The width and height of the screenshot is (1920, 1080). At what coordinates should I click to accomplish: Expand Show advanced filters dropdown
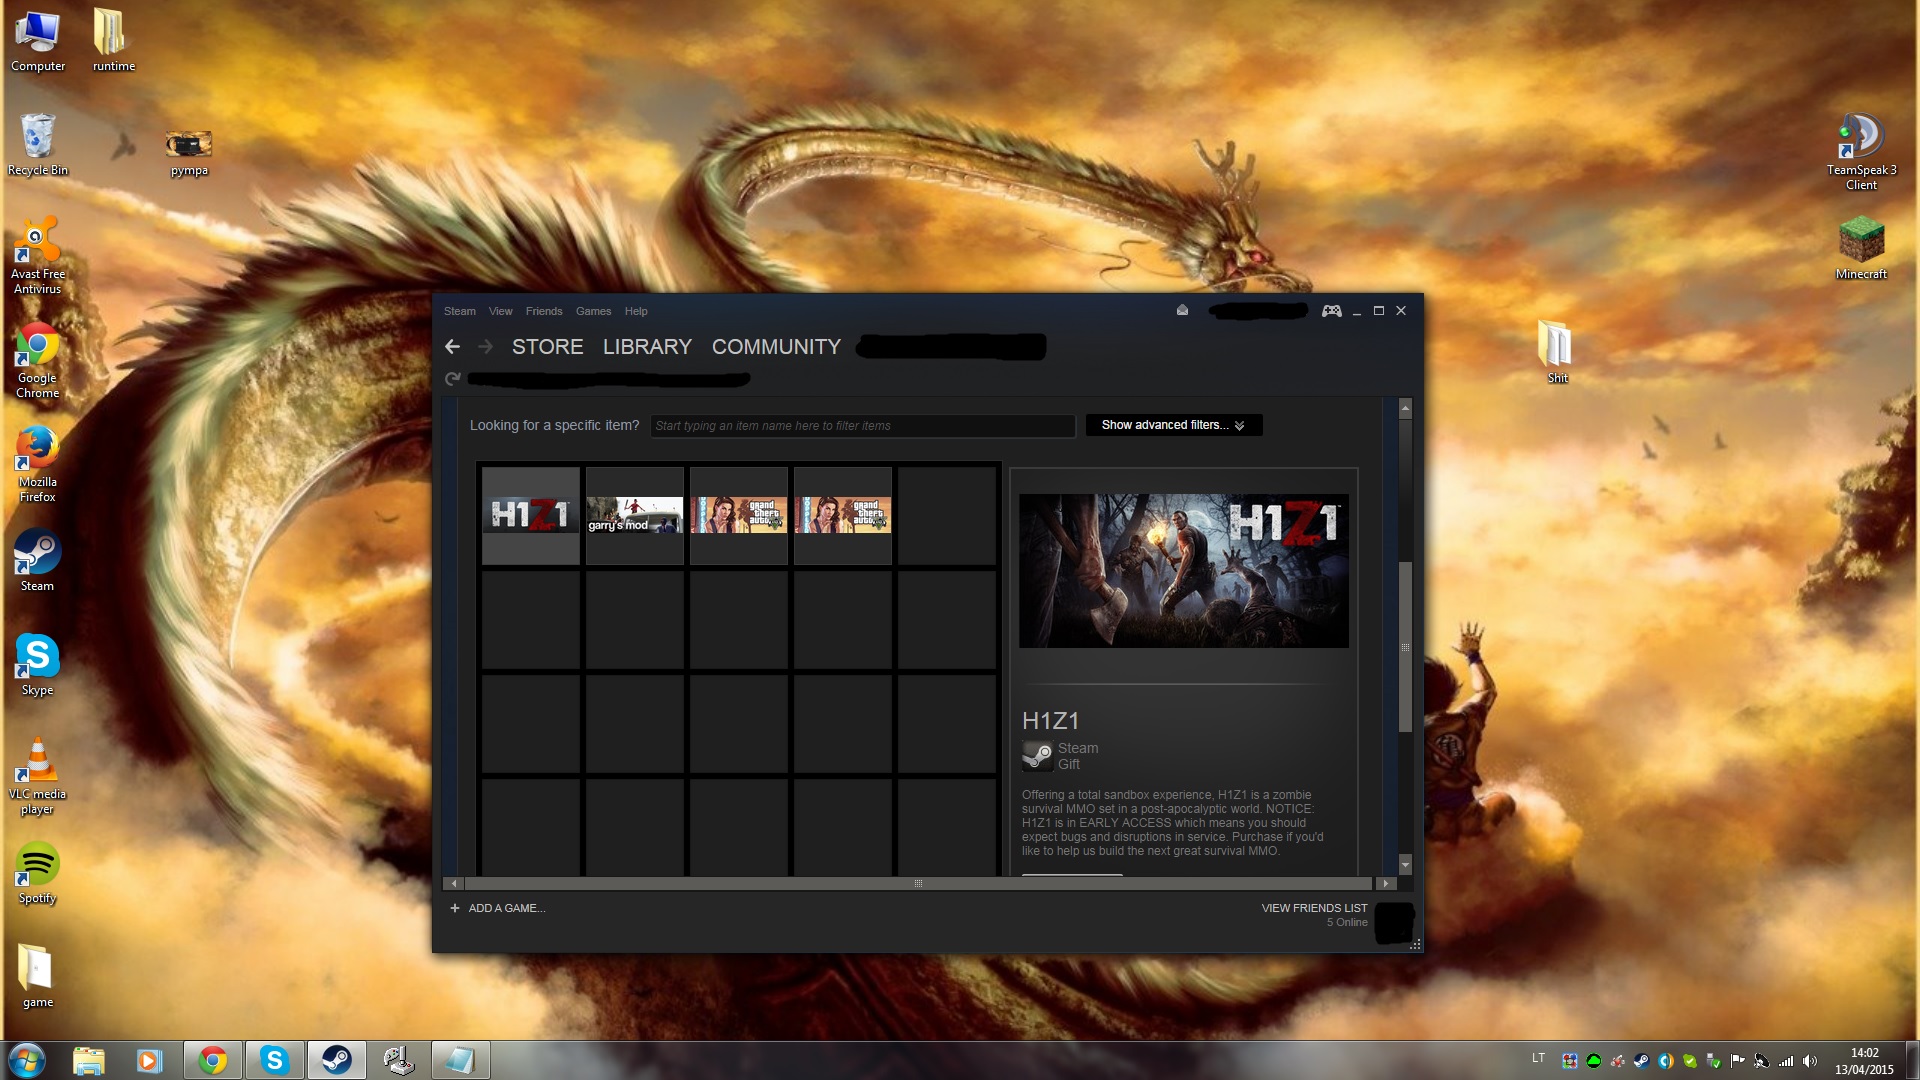point(1174,425)
